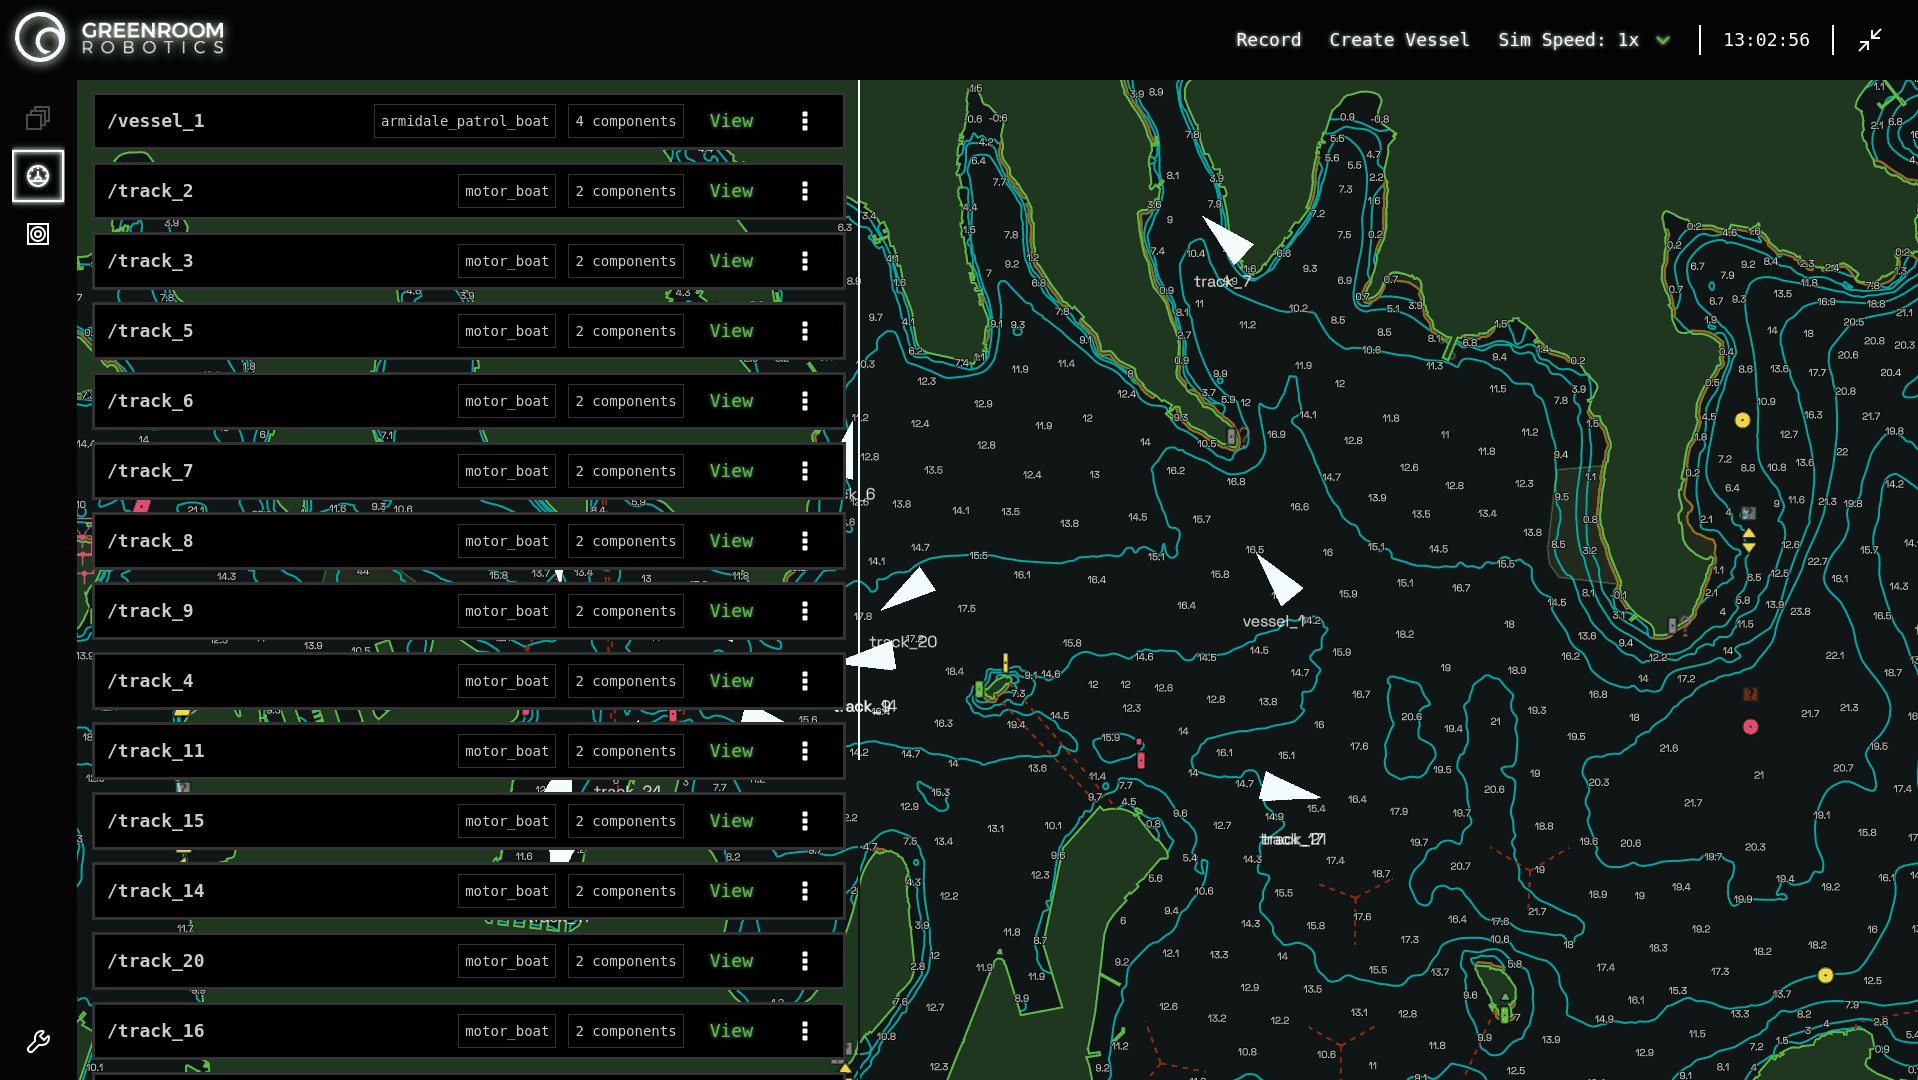Open the more-options menu for /track_14
1918x1080 pixels.
(x=805, y=891)
